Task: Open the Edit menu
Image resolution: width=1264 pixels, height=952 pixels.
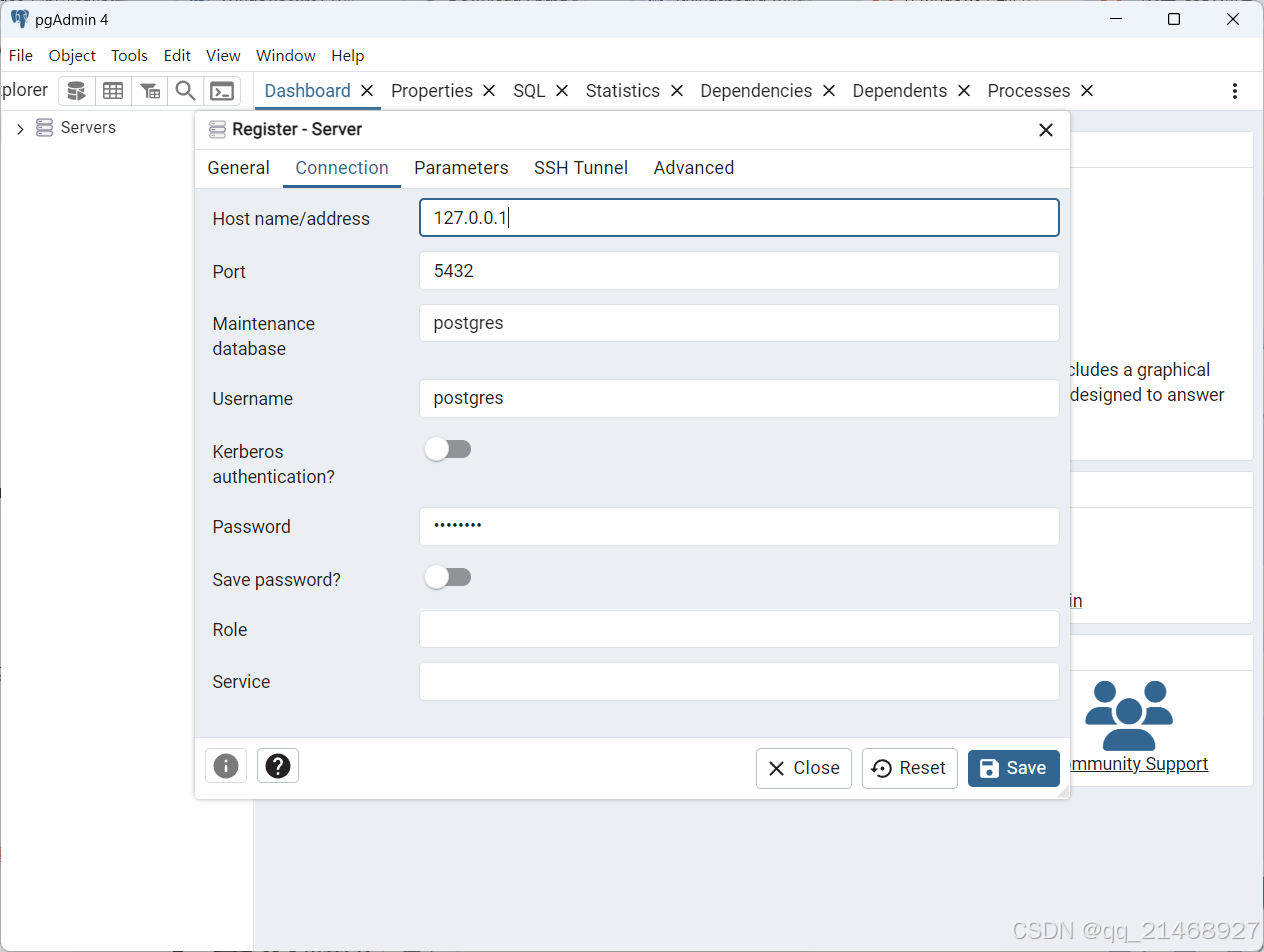Action: click(177, 56)
